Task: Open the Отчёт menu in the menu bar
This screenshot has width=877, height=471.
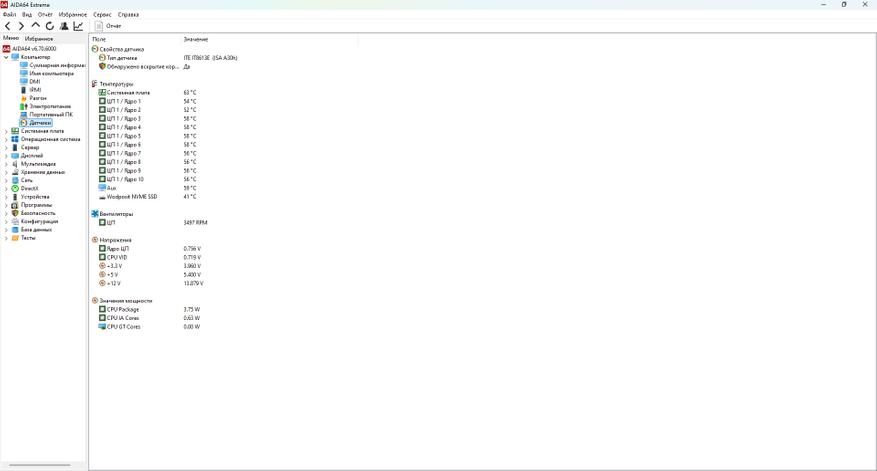Action: click(45, 15)
